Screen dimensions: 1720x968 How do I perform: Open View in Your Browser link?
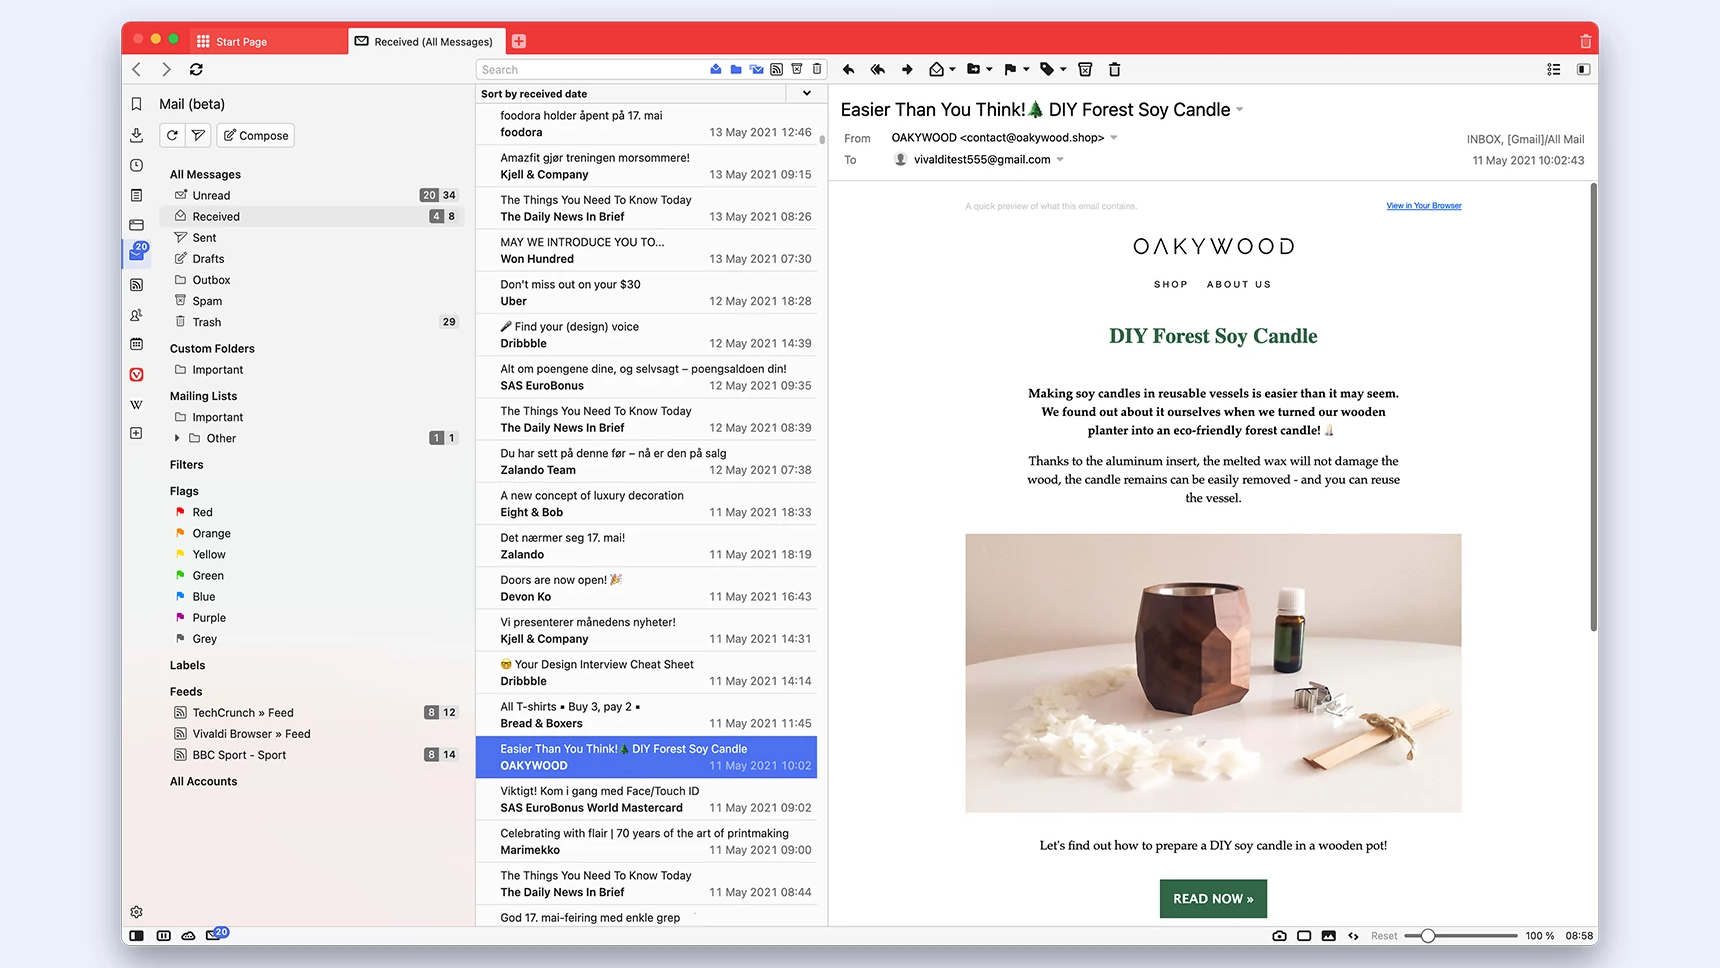tap(1424, 206)
